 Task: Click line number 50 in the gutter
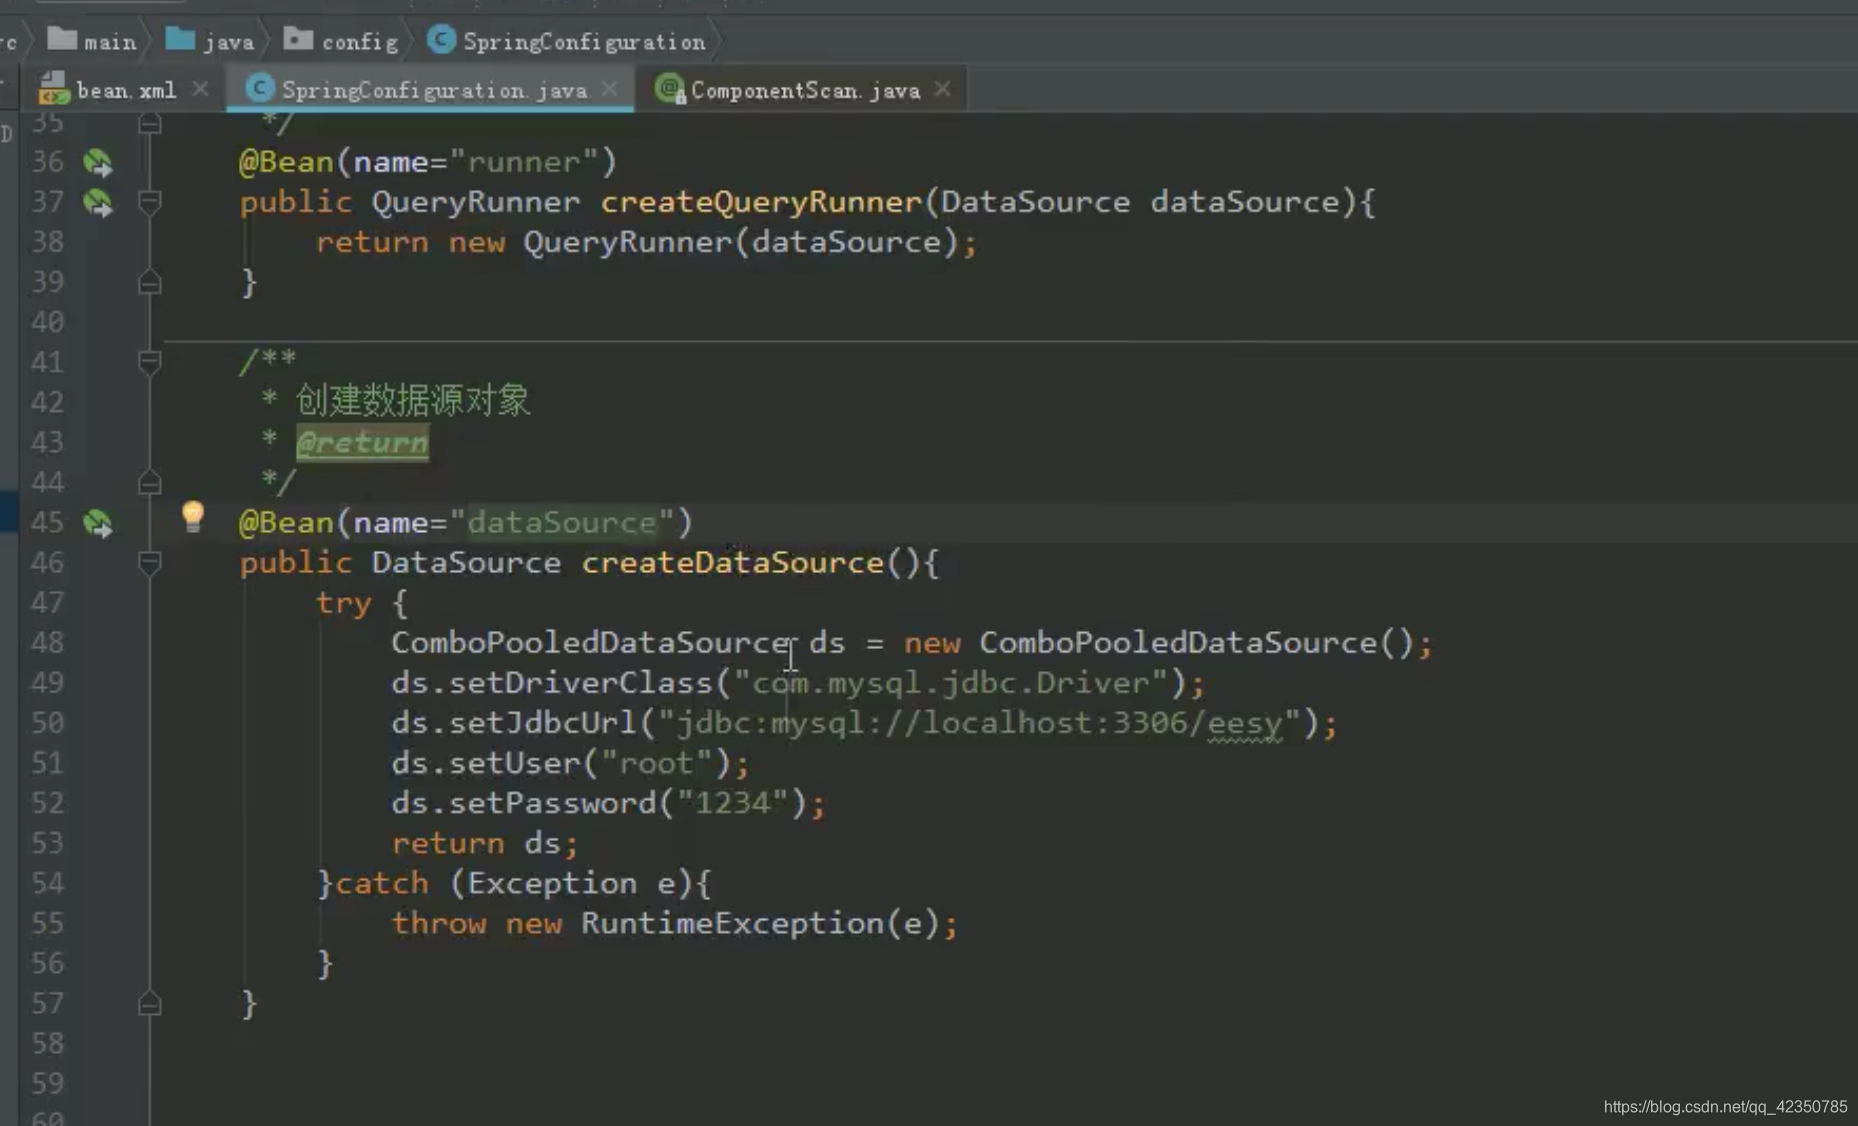(x=47, y=723)
